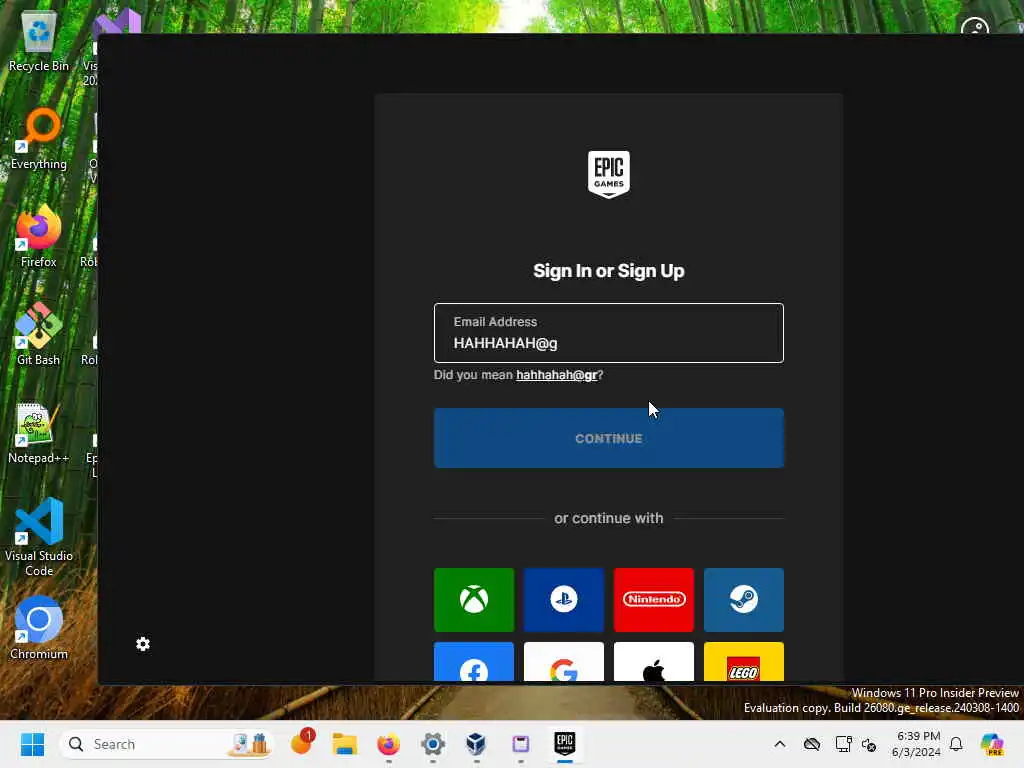Sign in with Xbox button
1024x768 pixels.
(473, 600)
